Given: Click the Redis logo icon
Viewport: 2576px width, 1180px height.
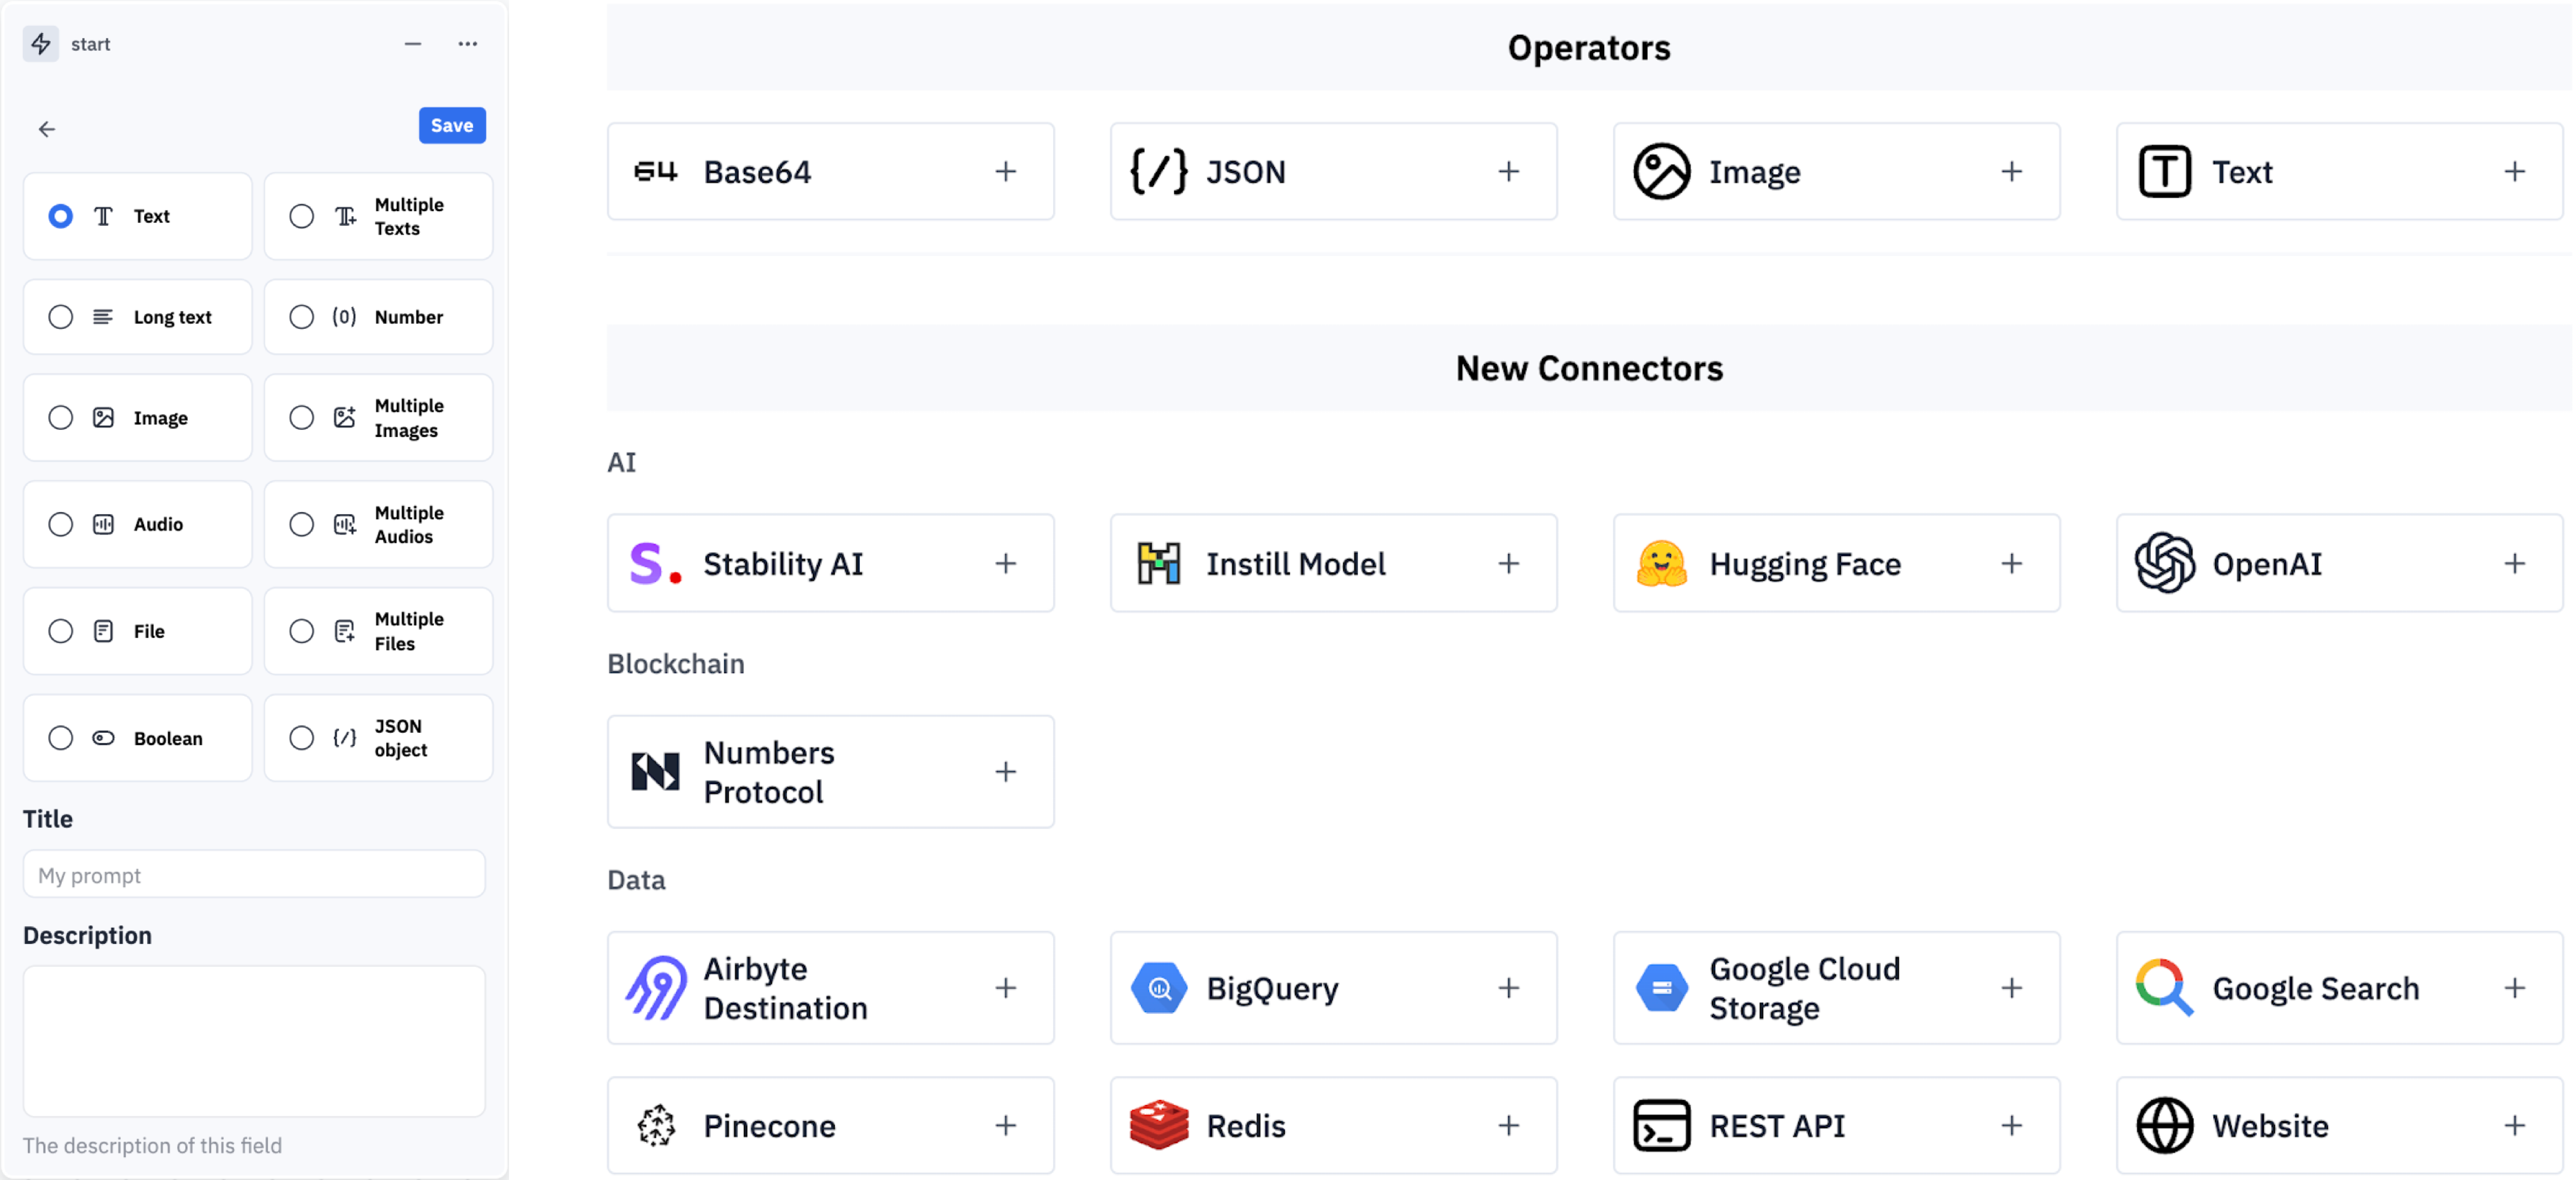Looking at the screenshot, I should (1159, 1125).
